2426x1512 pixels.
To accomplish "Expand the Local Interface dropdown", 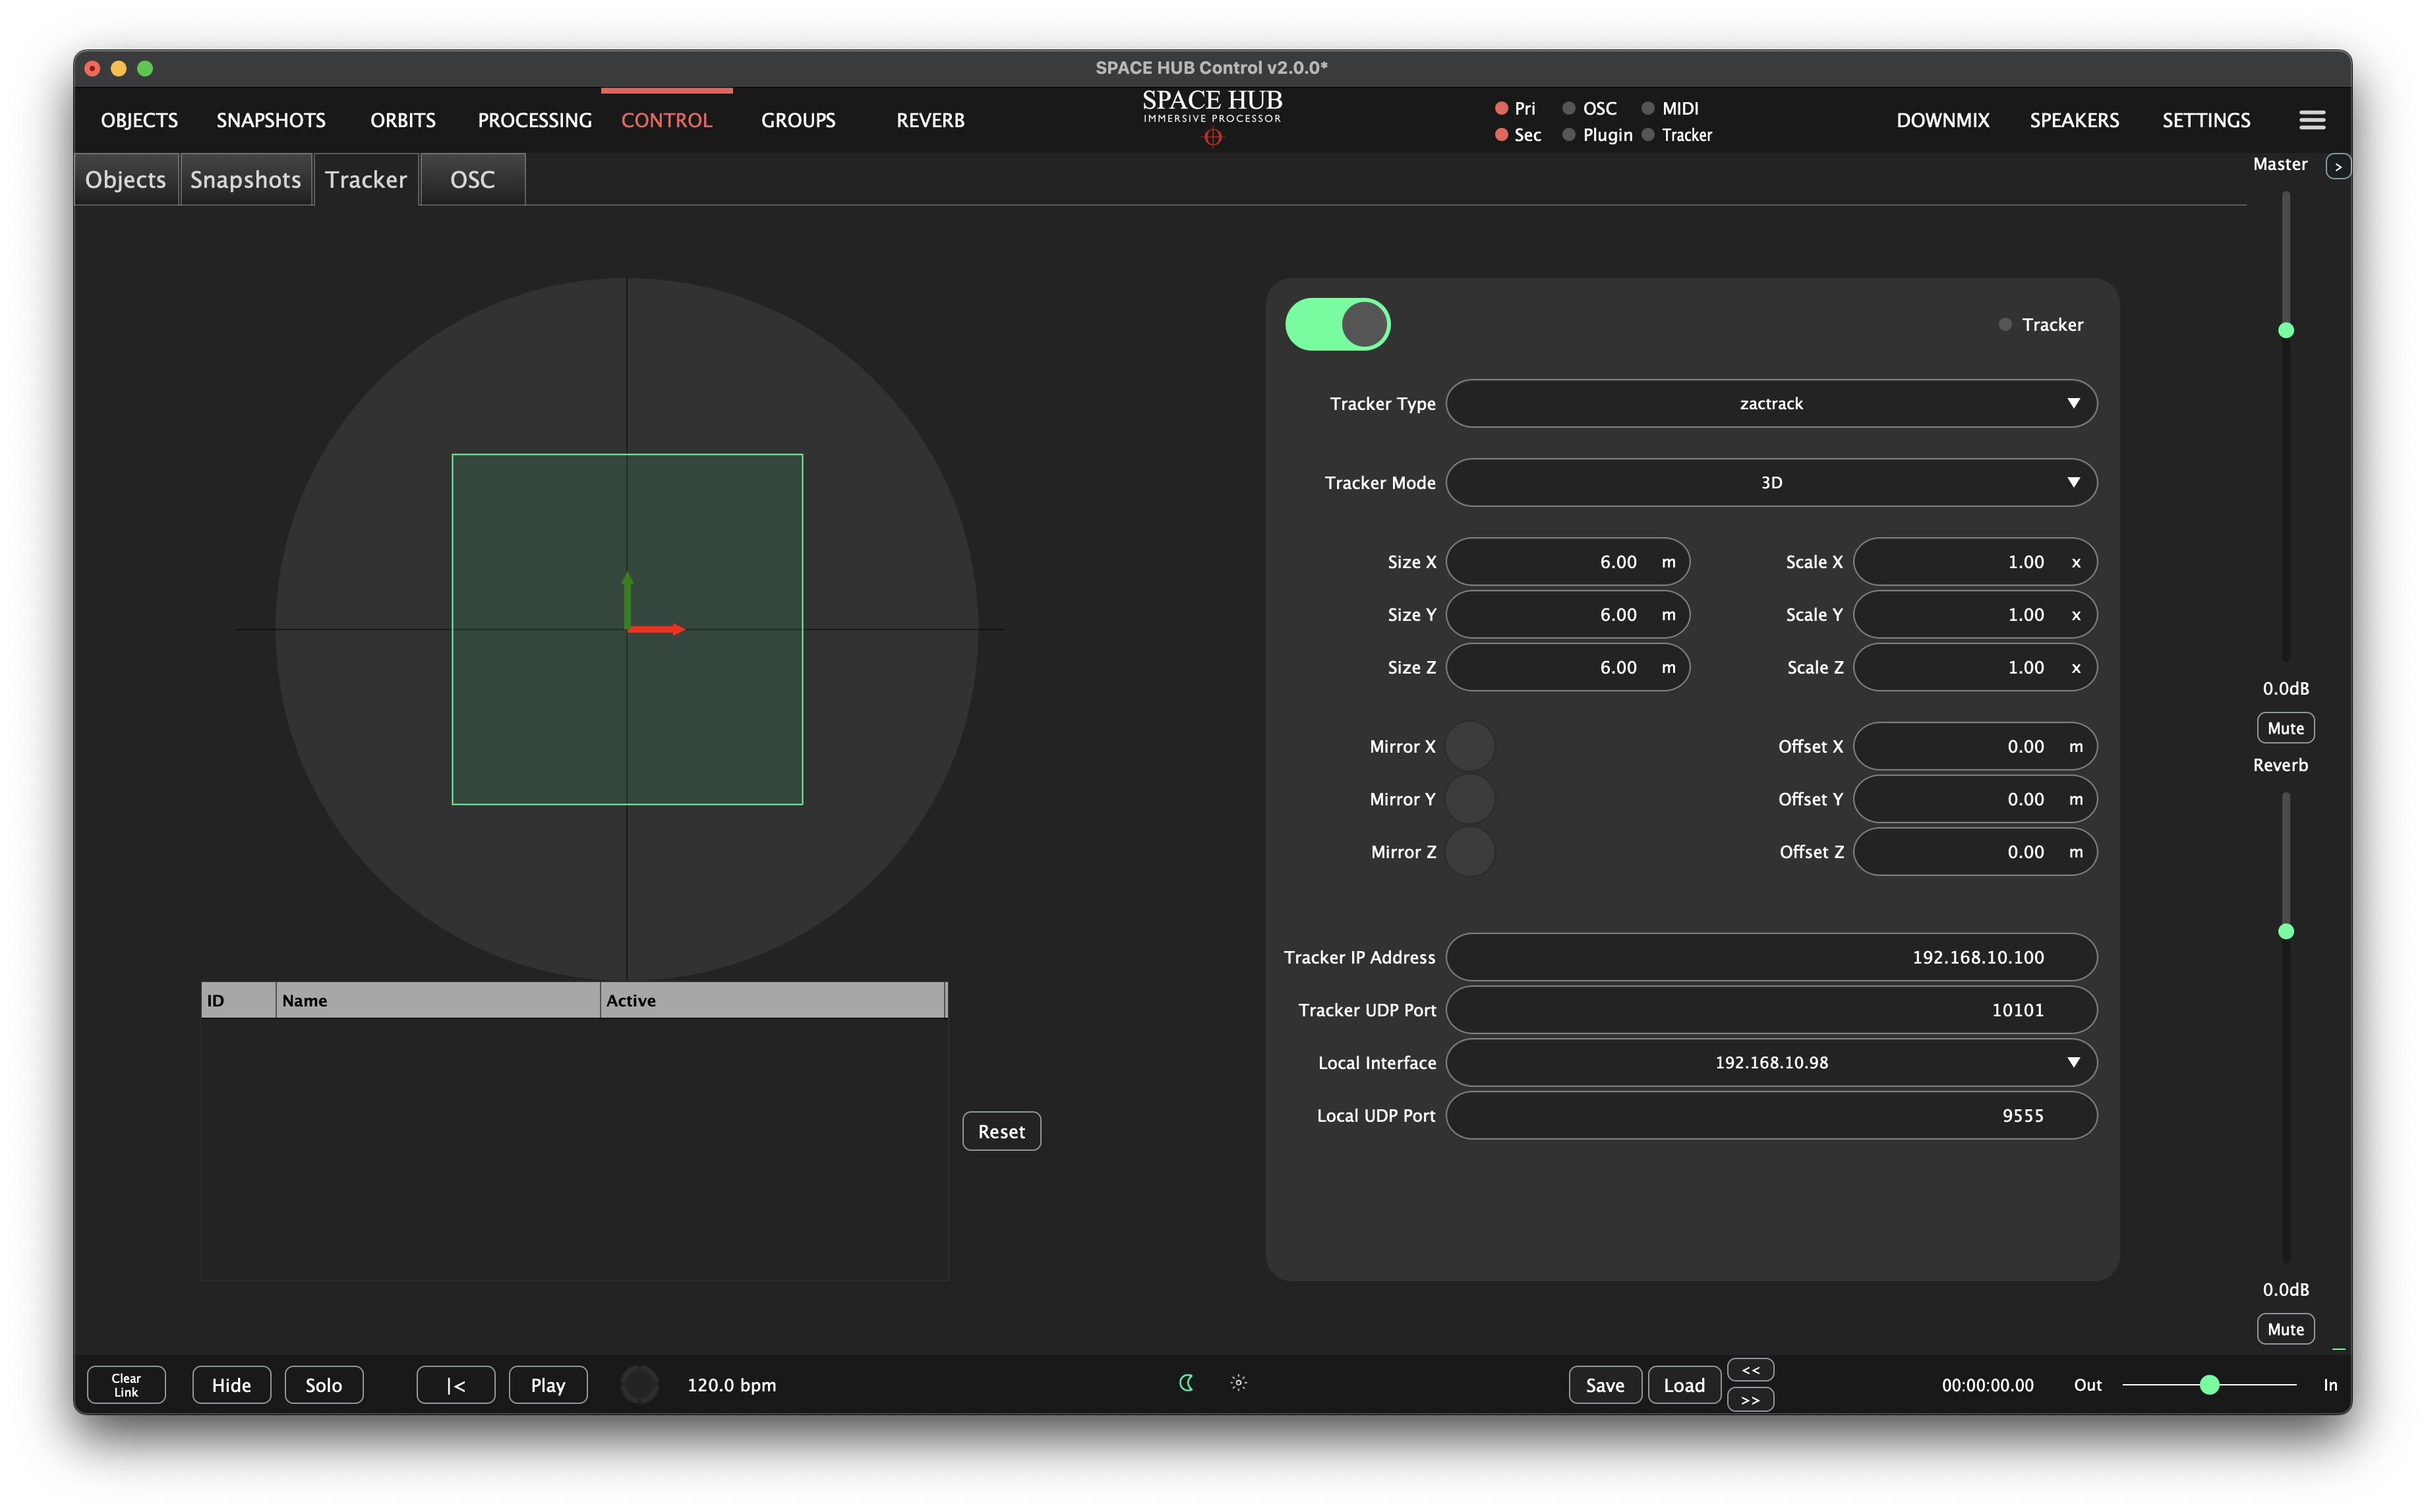I will coord(1770,1062).
